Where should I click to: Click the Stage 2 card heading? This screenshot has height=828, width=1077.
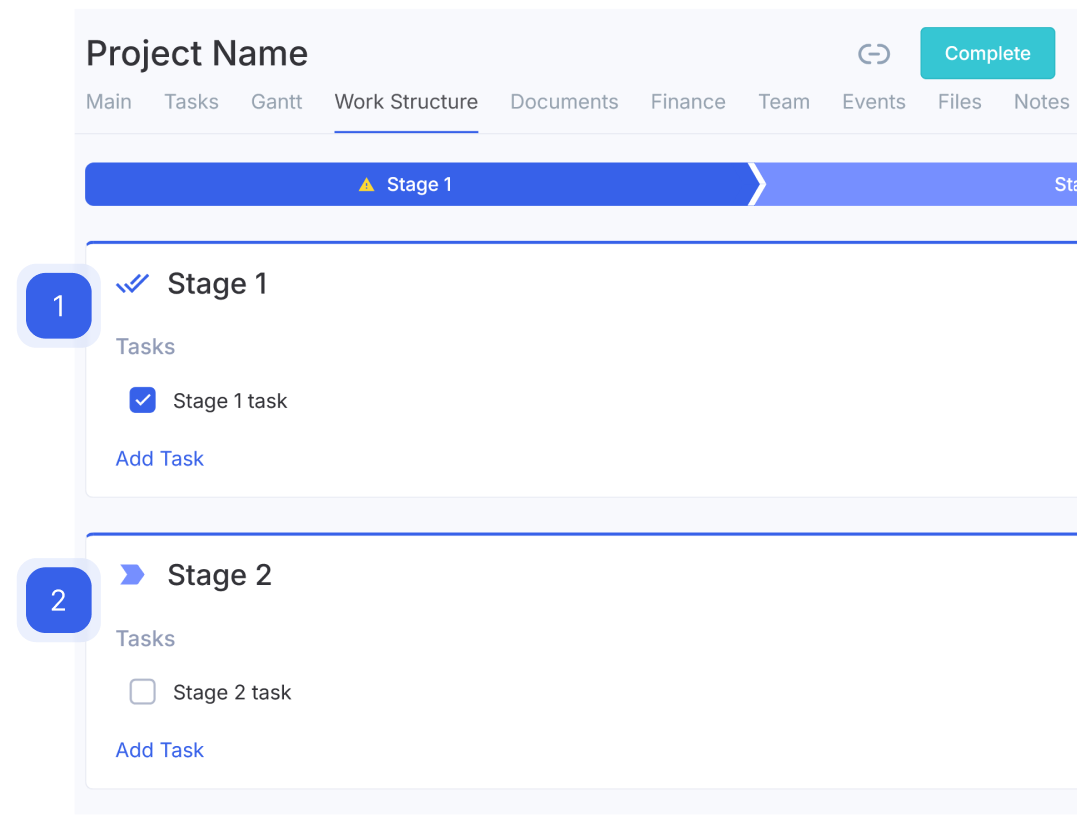click(x=219, y=574)
